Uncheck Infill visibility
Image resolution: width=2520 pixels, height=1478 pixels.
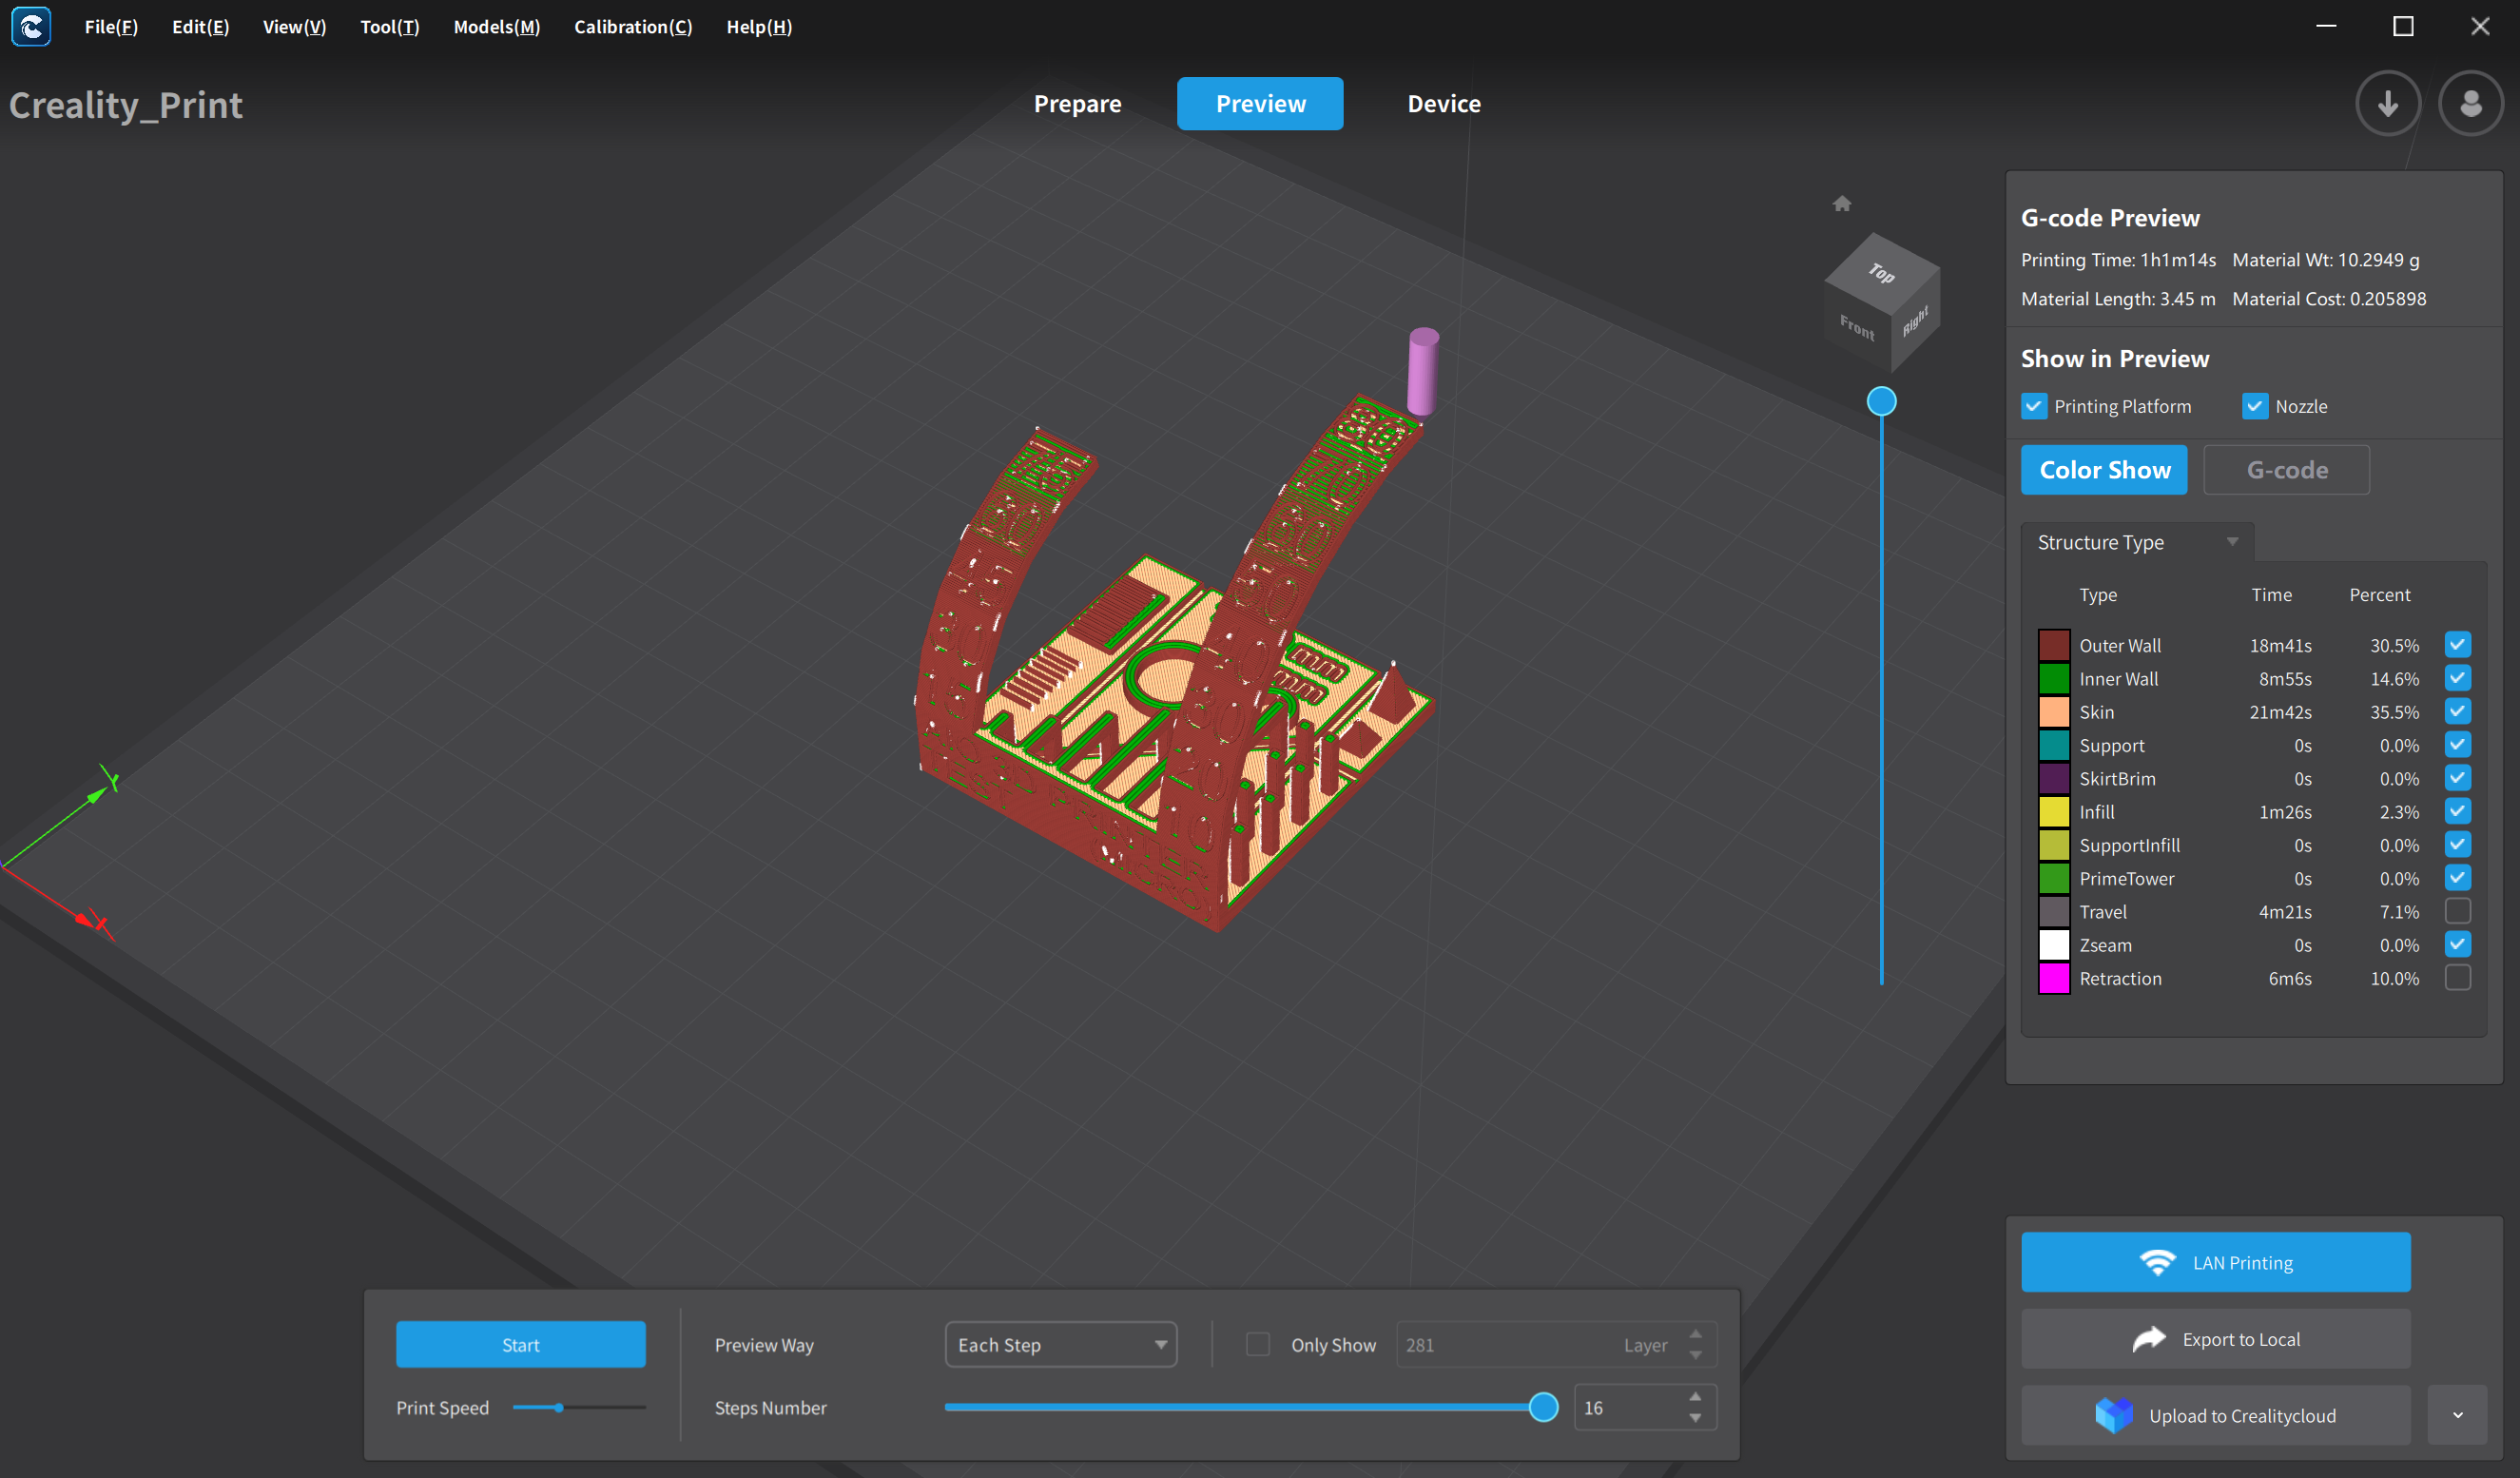tap(2457, 811)
